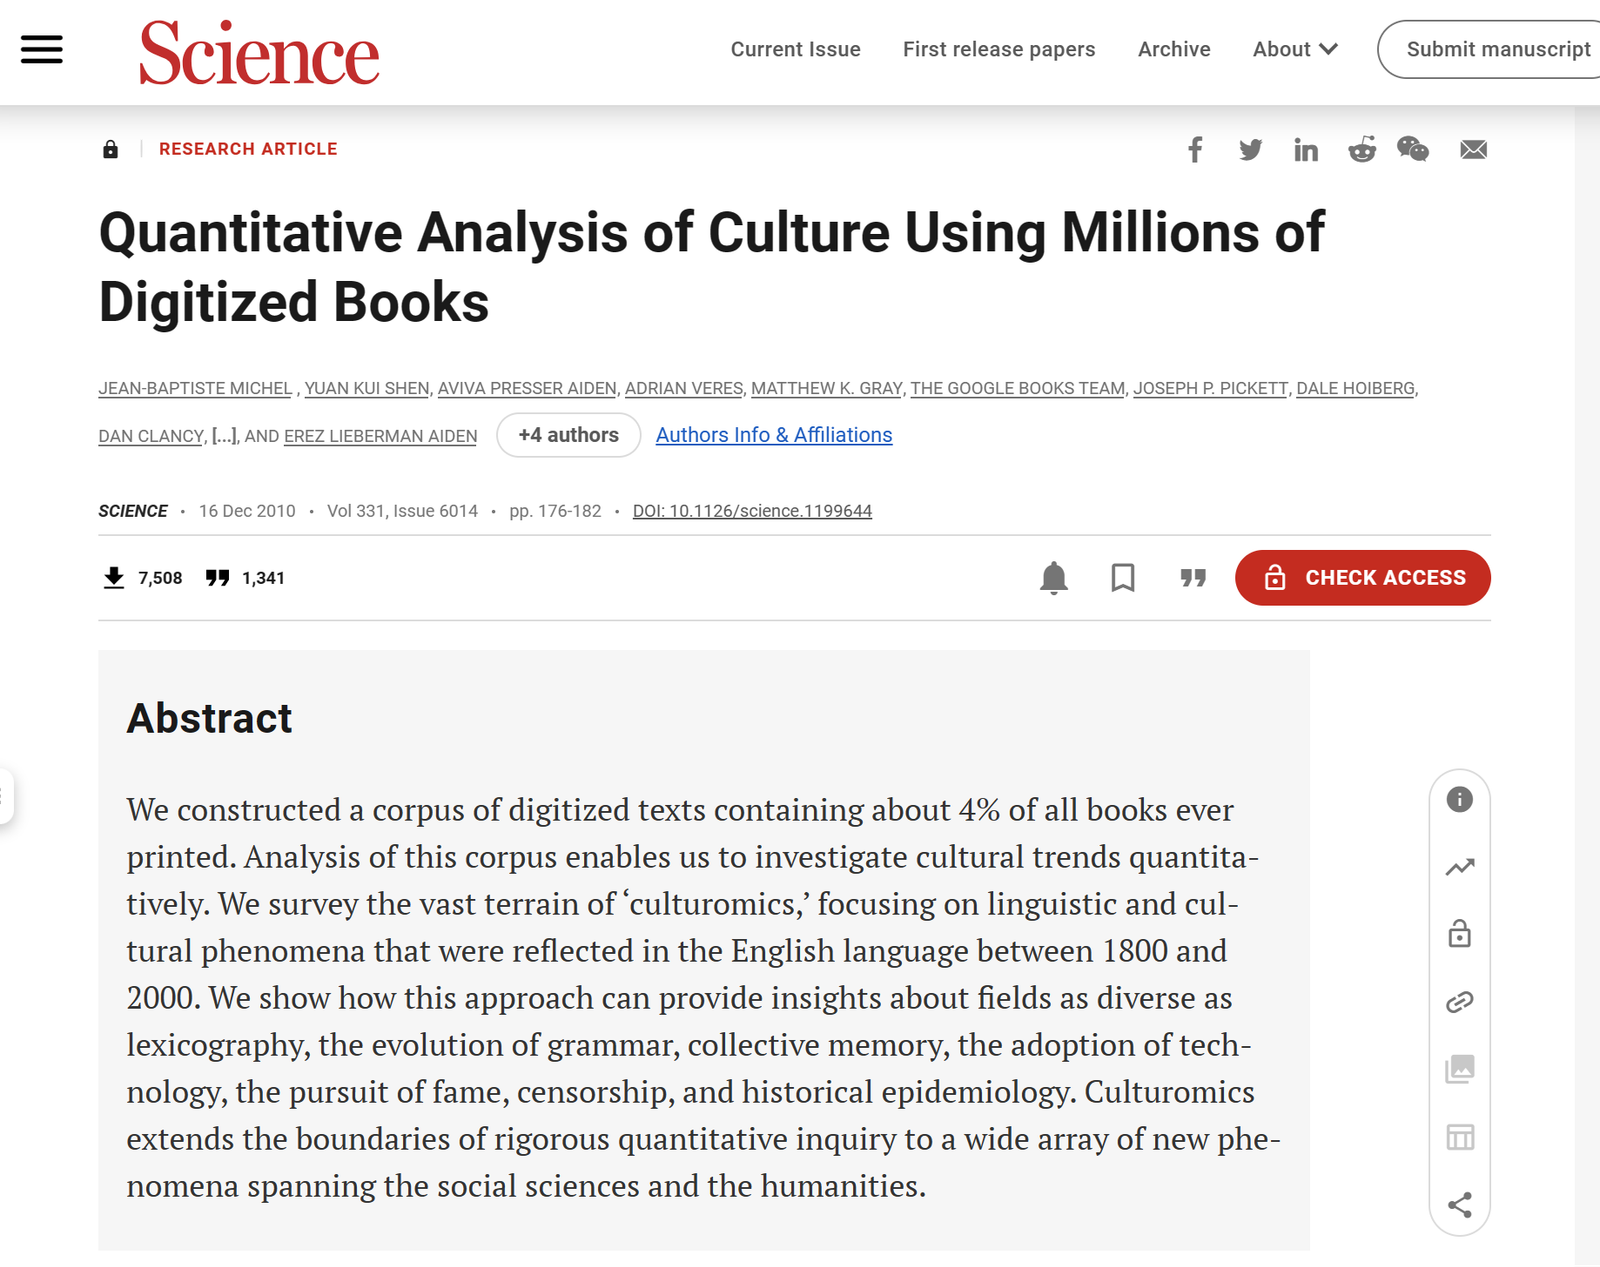
Task: Click the cite quotation icon beside bookmark
Action: click(1193, 578)
